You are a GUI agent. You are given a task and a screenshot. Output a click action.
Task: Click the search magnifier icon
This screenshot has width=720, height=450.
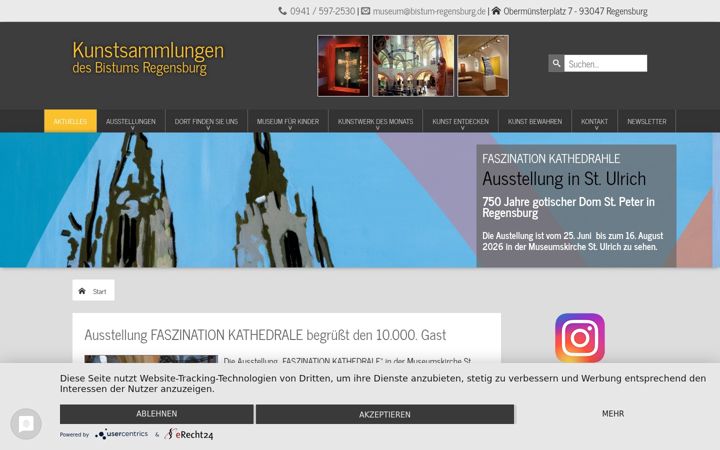[x=556, y=63]
